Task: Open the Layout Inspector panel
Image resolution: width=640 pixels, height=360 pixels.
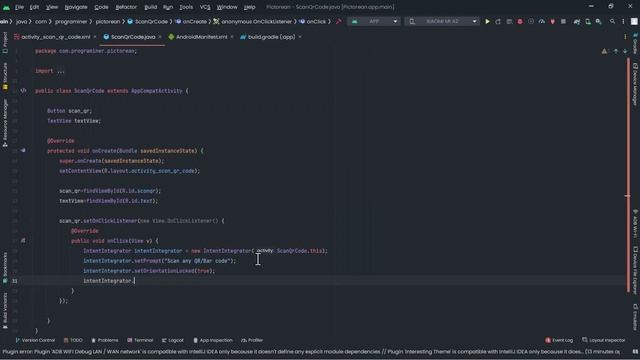Action: point(603,340)
